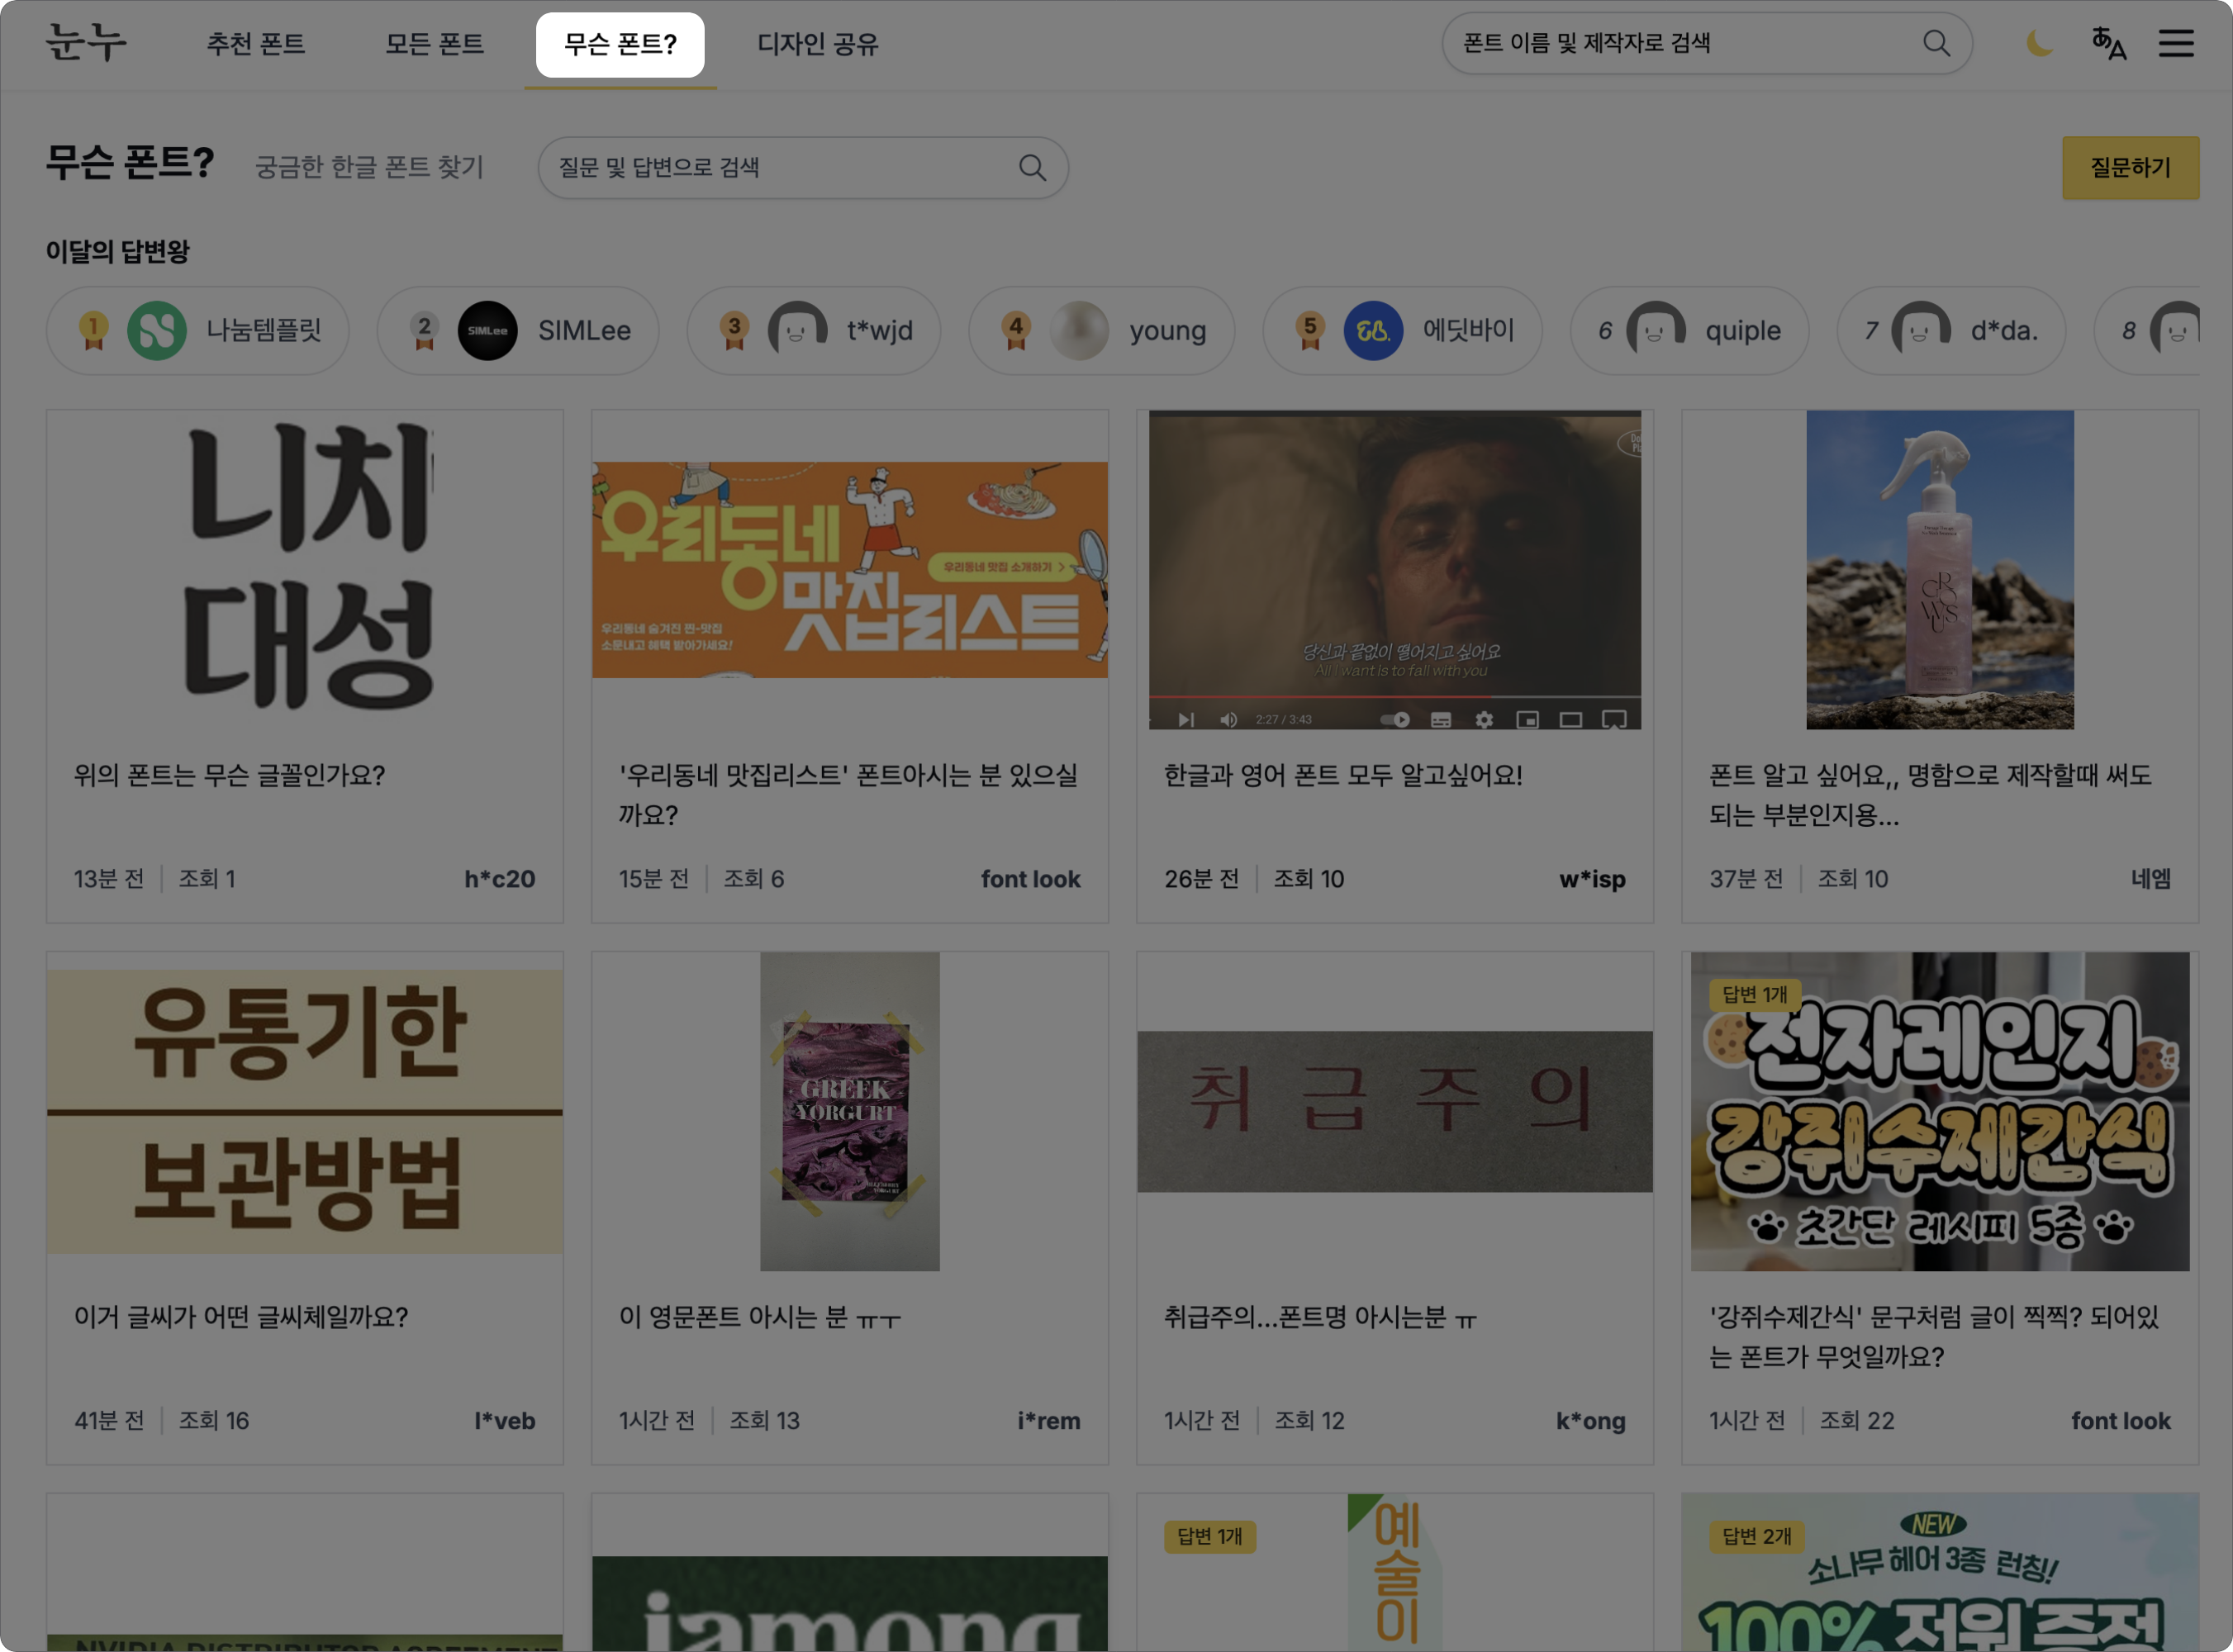Image resolution: width=2233 pixels, height=1652 pixels.
Task: Click the 에딧바이 blue avatar icon
Action: (1374, 330)
